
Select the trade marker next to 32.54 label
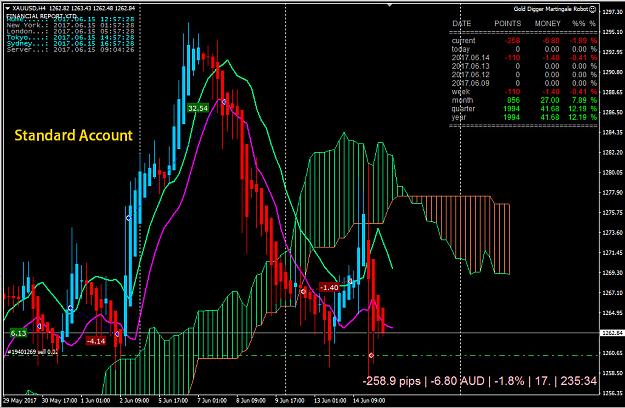(x=224, y=102)
